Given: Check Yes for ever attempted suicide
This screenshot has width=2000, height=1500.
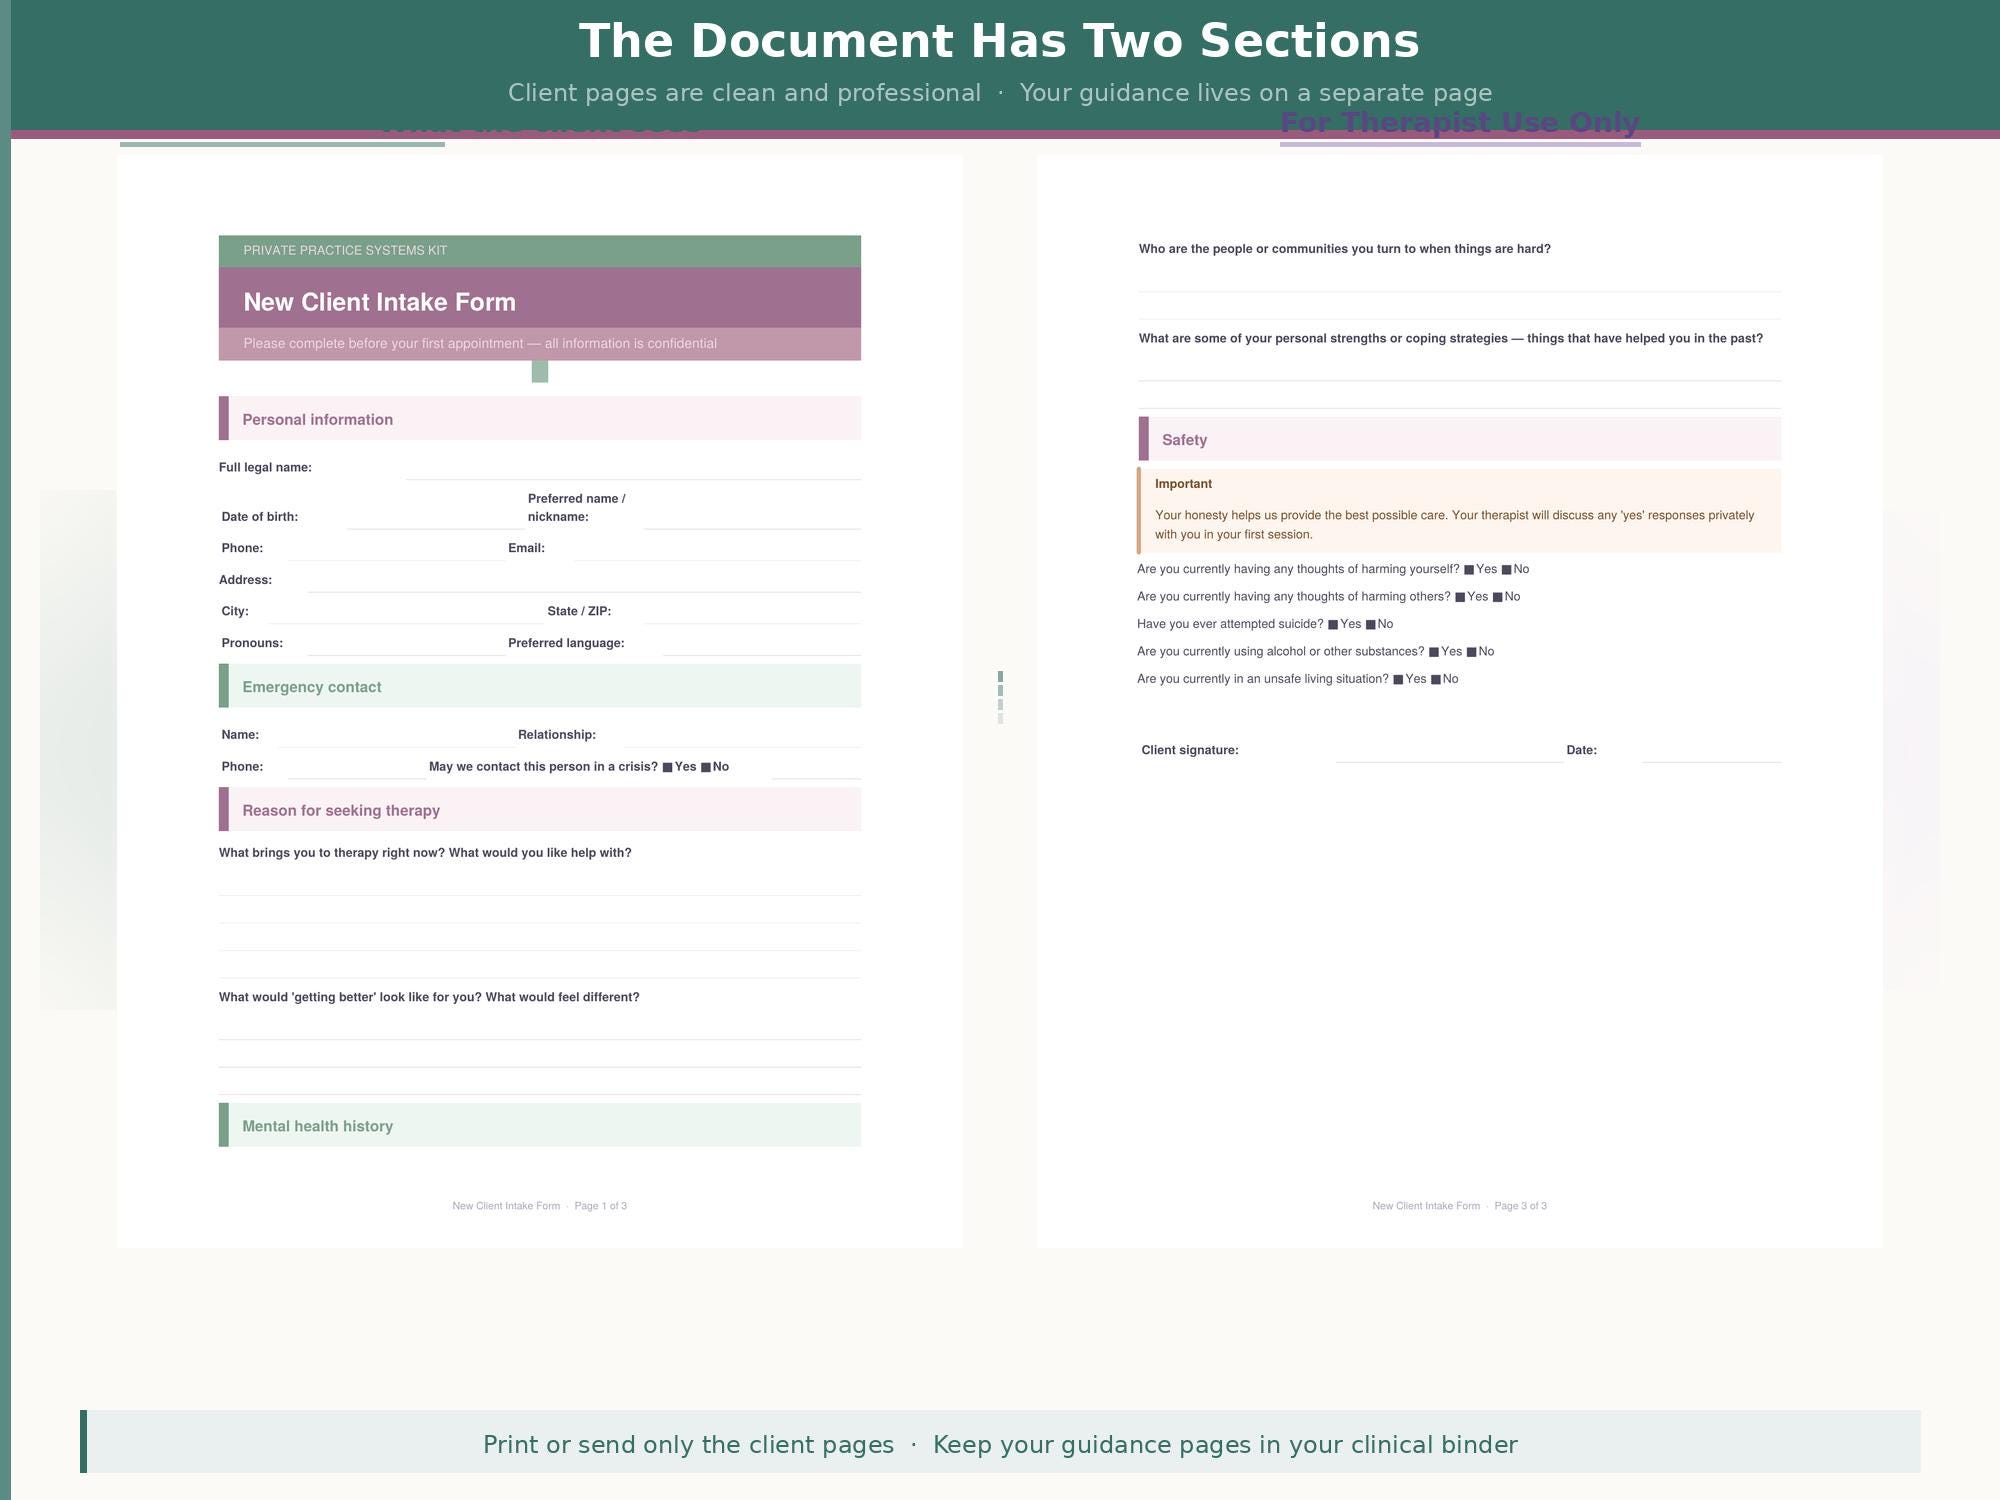Looking at the screenshot, I should (x=1333, y=625).
